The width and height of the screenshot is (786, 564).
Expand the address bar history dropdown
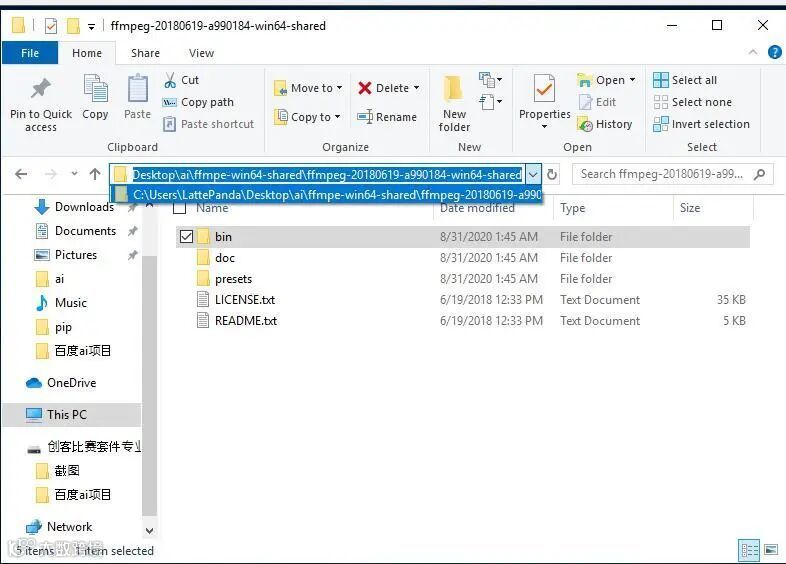[533, 174]
